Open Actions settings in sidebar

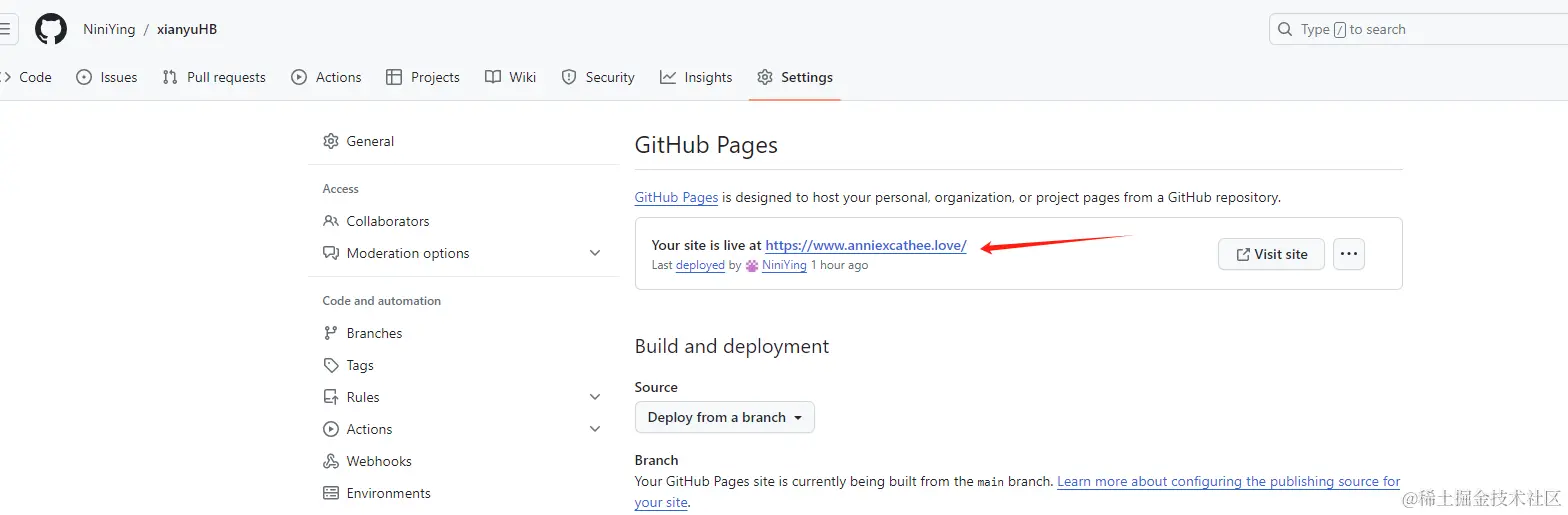[x=464, y=429]
